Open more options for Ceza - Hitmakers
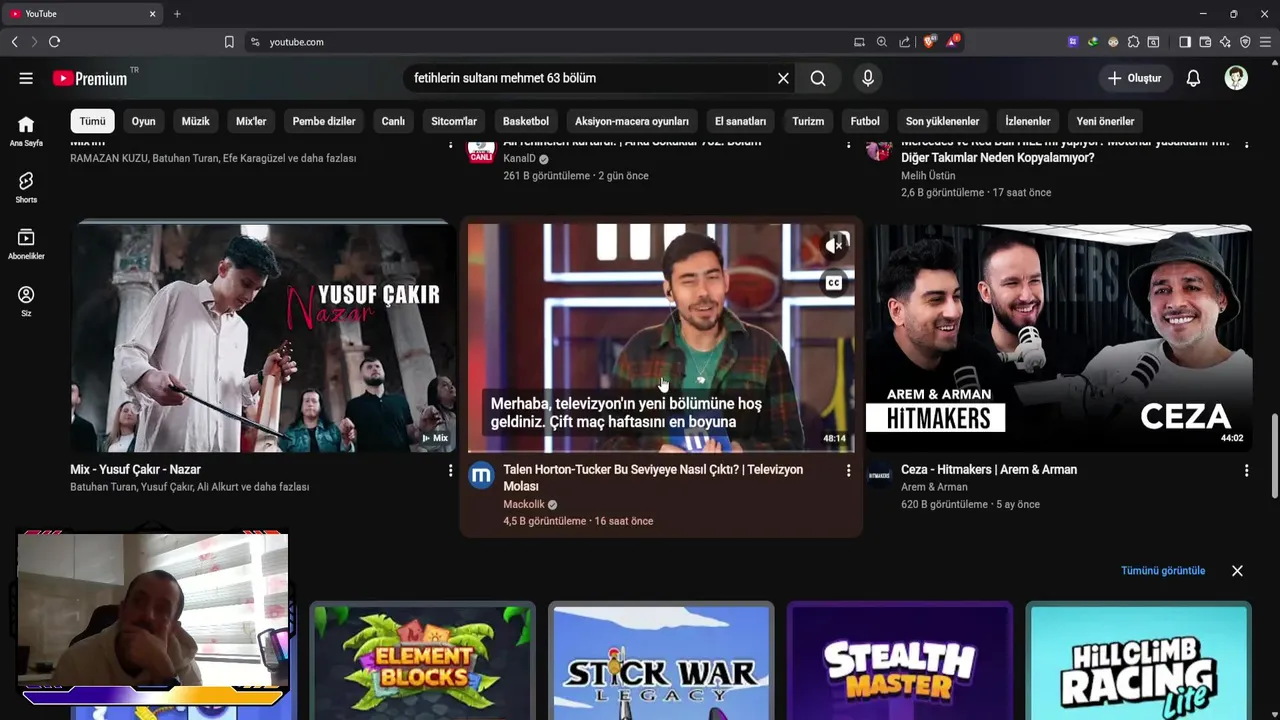1280x720 pixels. [1246, 470]
